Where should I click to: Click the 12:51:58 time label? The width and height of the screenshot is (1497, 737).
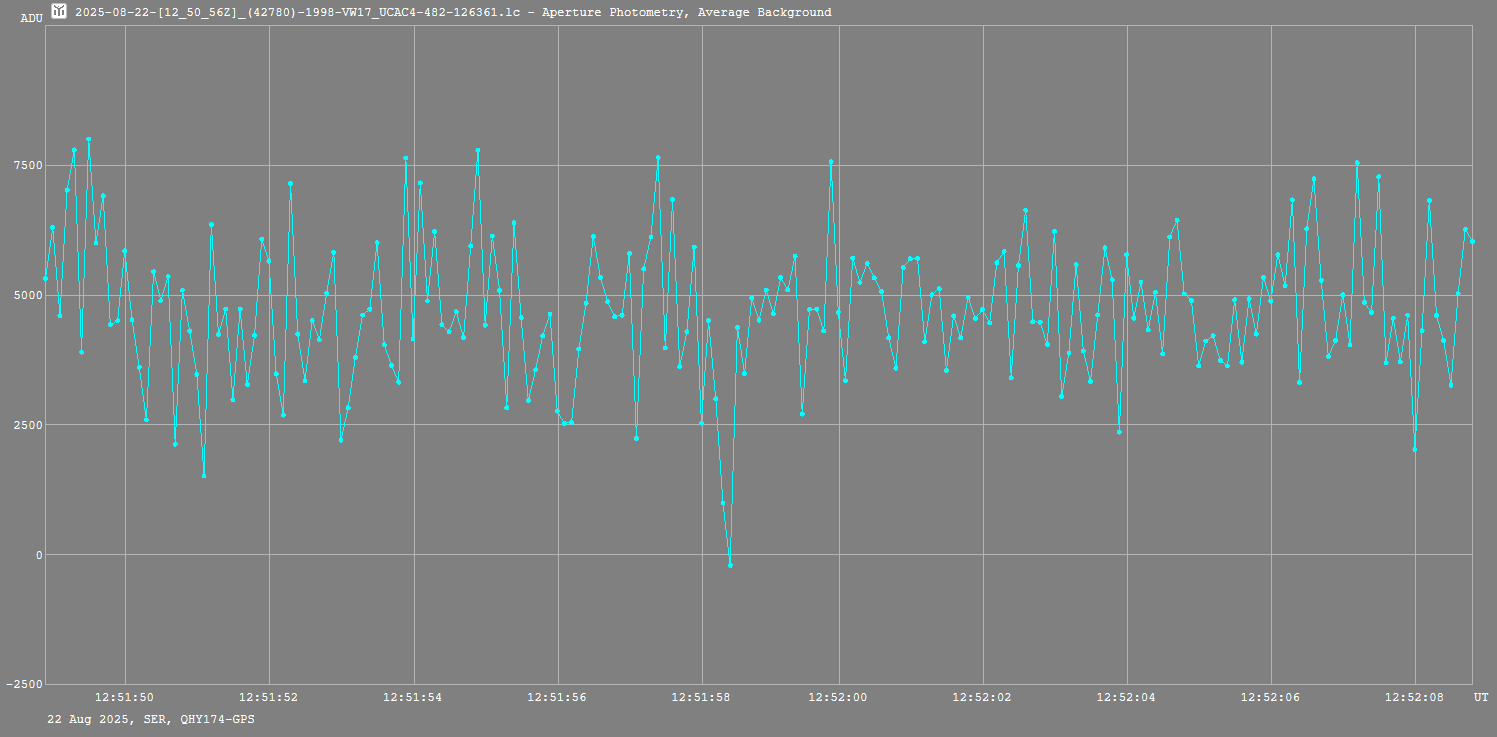[x=702, y=696]
